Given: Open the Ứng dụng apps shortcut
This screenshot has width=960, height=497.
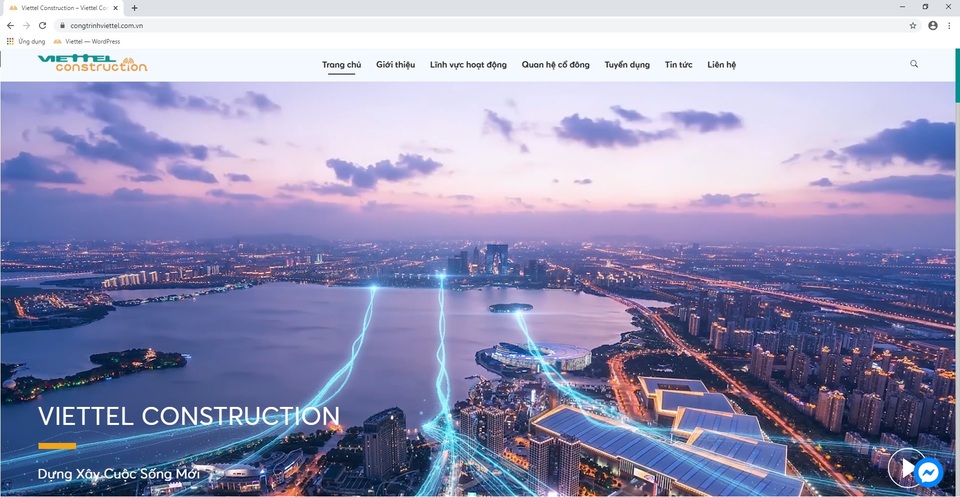Looking at the screenshot, I should click(26, 42).
